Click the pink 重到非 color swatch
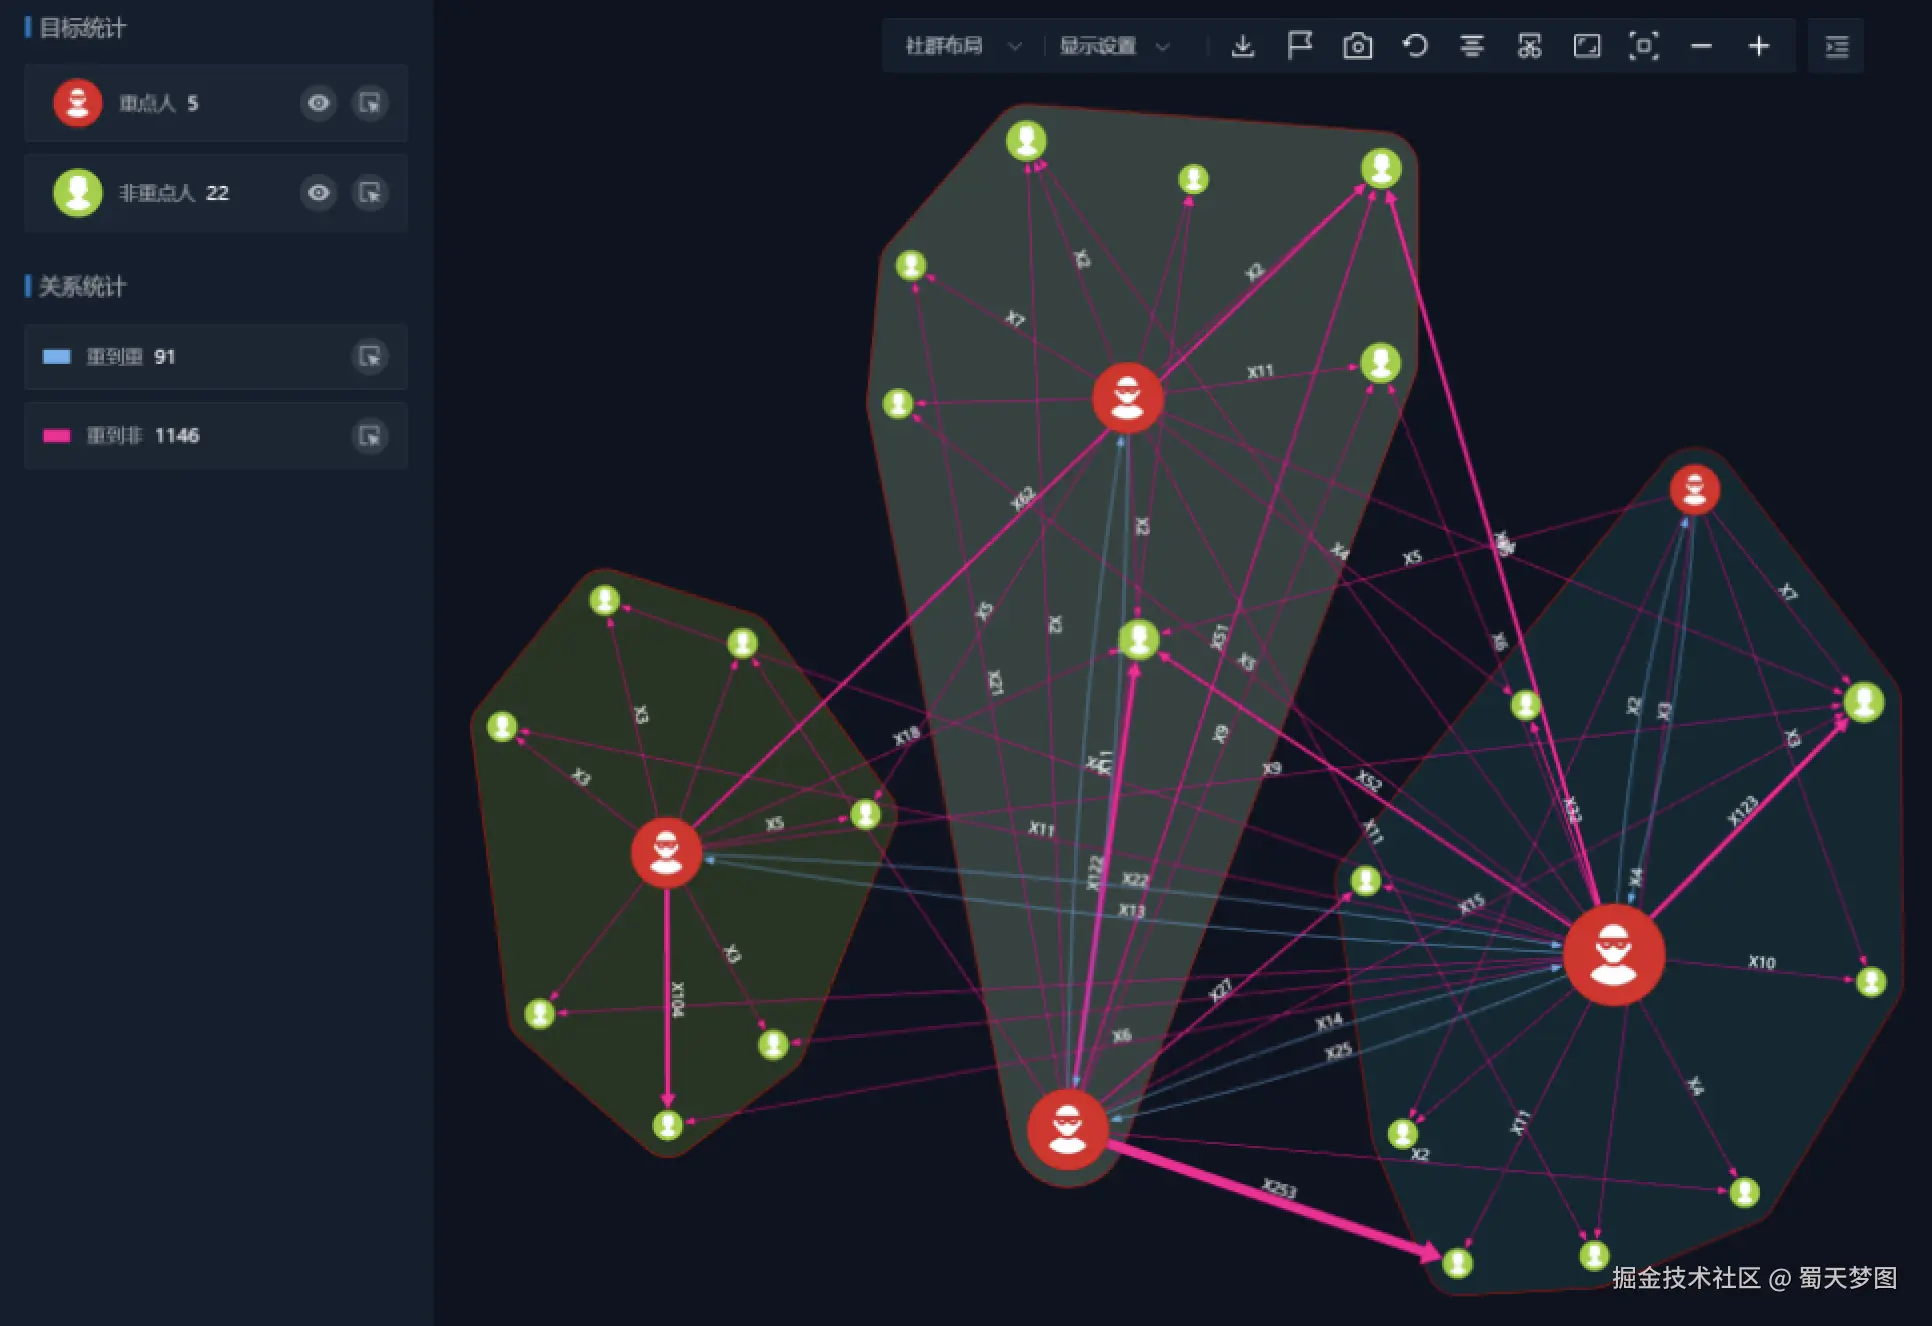 57,436
